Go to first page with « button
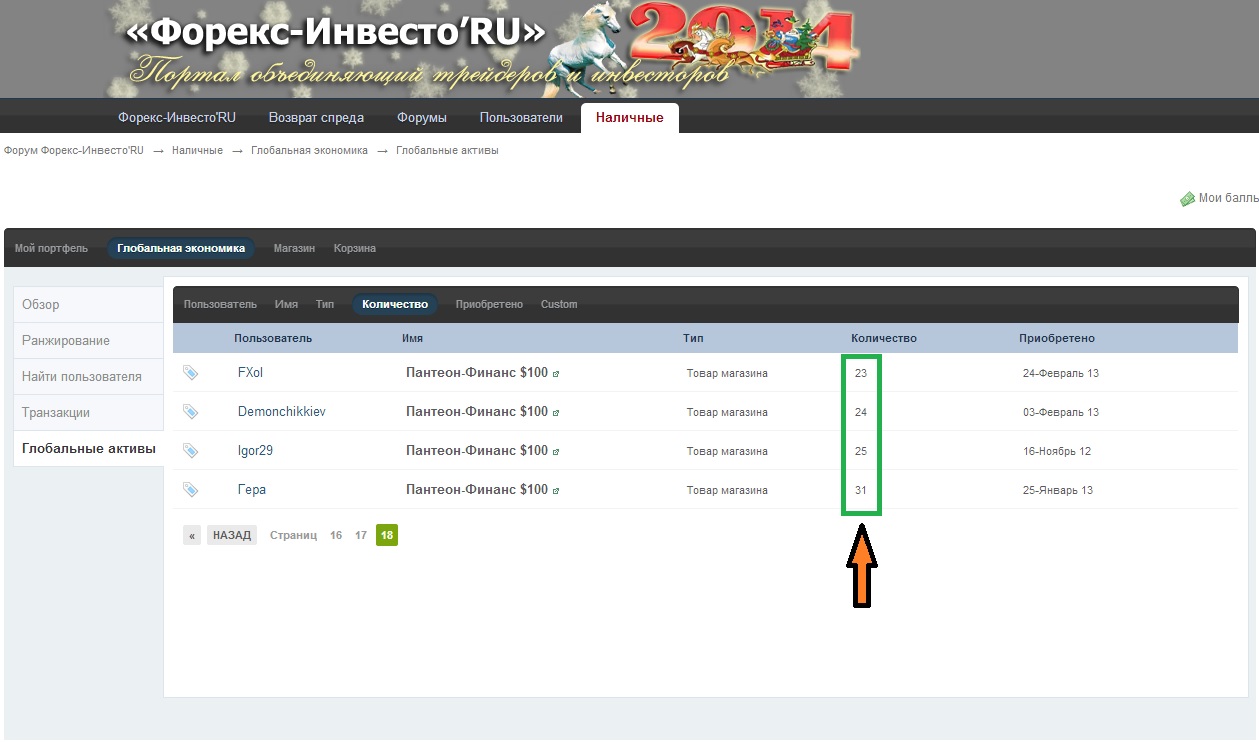1259x743 pixels. coord(192,535)
